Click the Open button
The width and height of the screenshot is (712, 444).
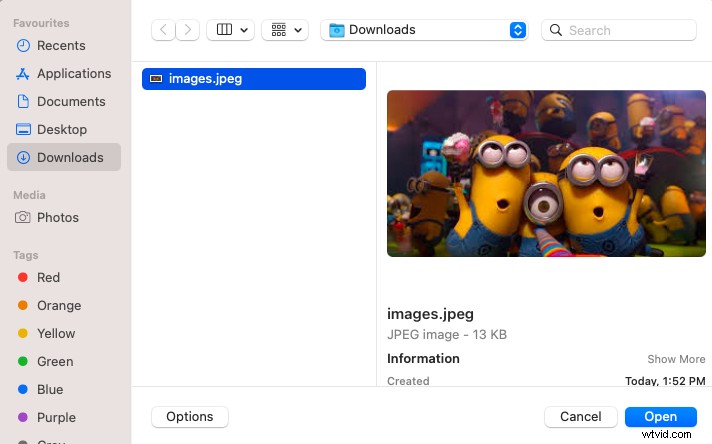point(661,417)
